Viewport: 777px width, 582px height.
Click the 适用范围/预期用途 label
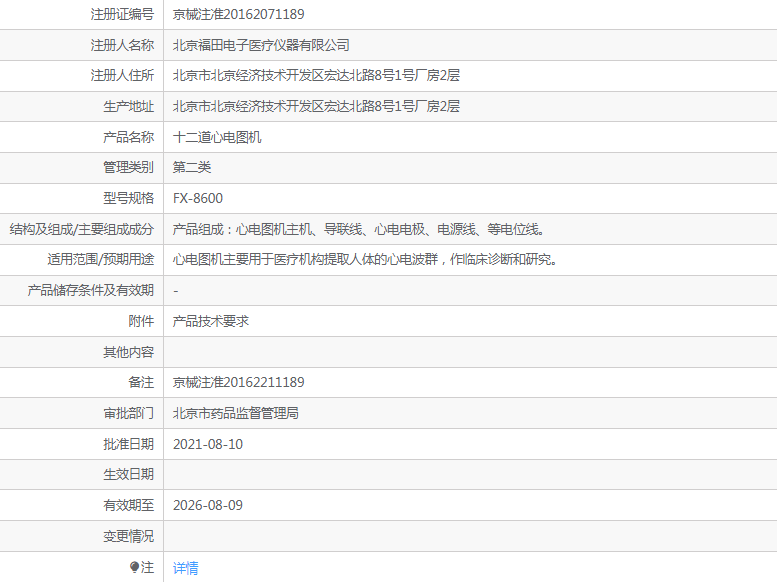101,260
